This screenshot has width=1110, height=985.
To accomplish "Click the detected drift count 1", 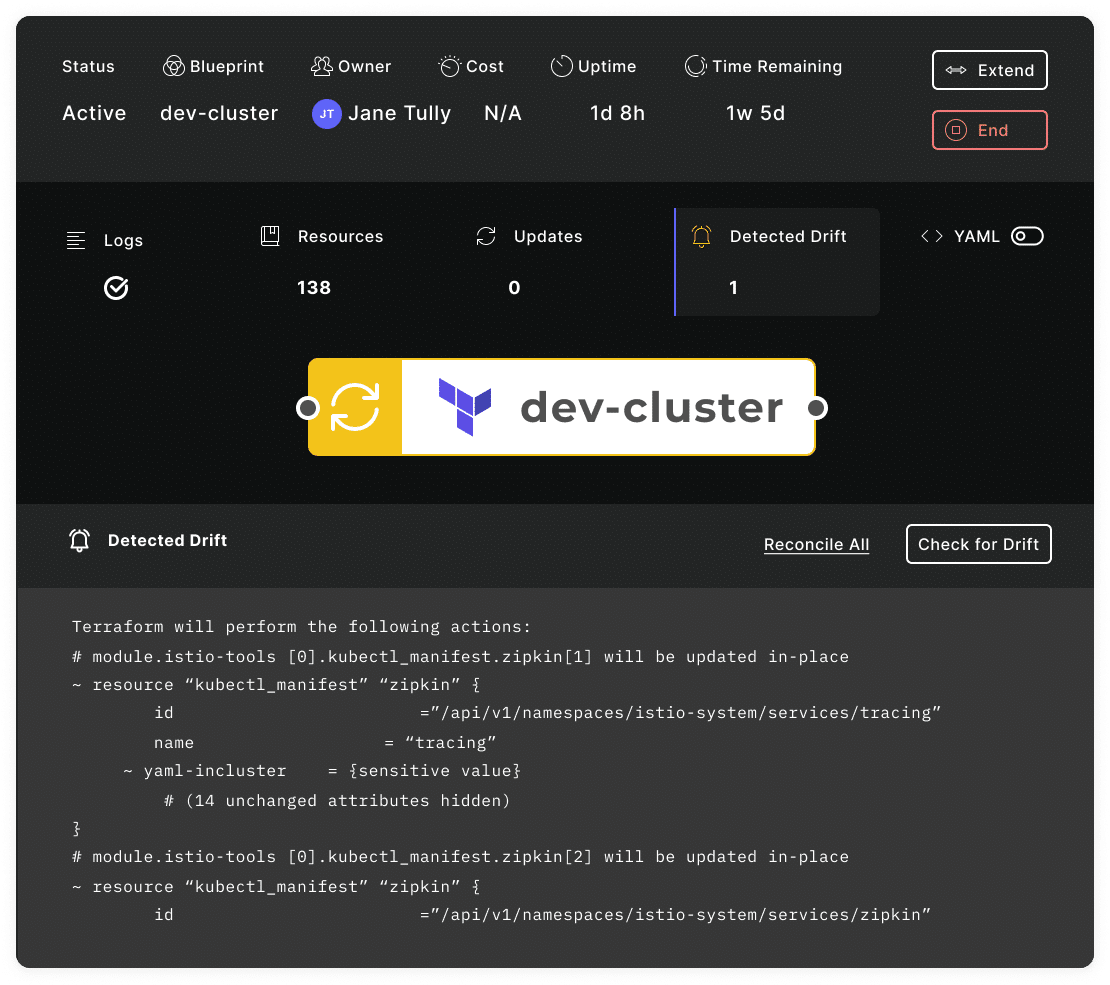I will [x=733, y=287].
